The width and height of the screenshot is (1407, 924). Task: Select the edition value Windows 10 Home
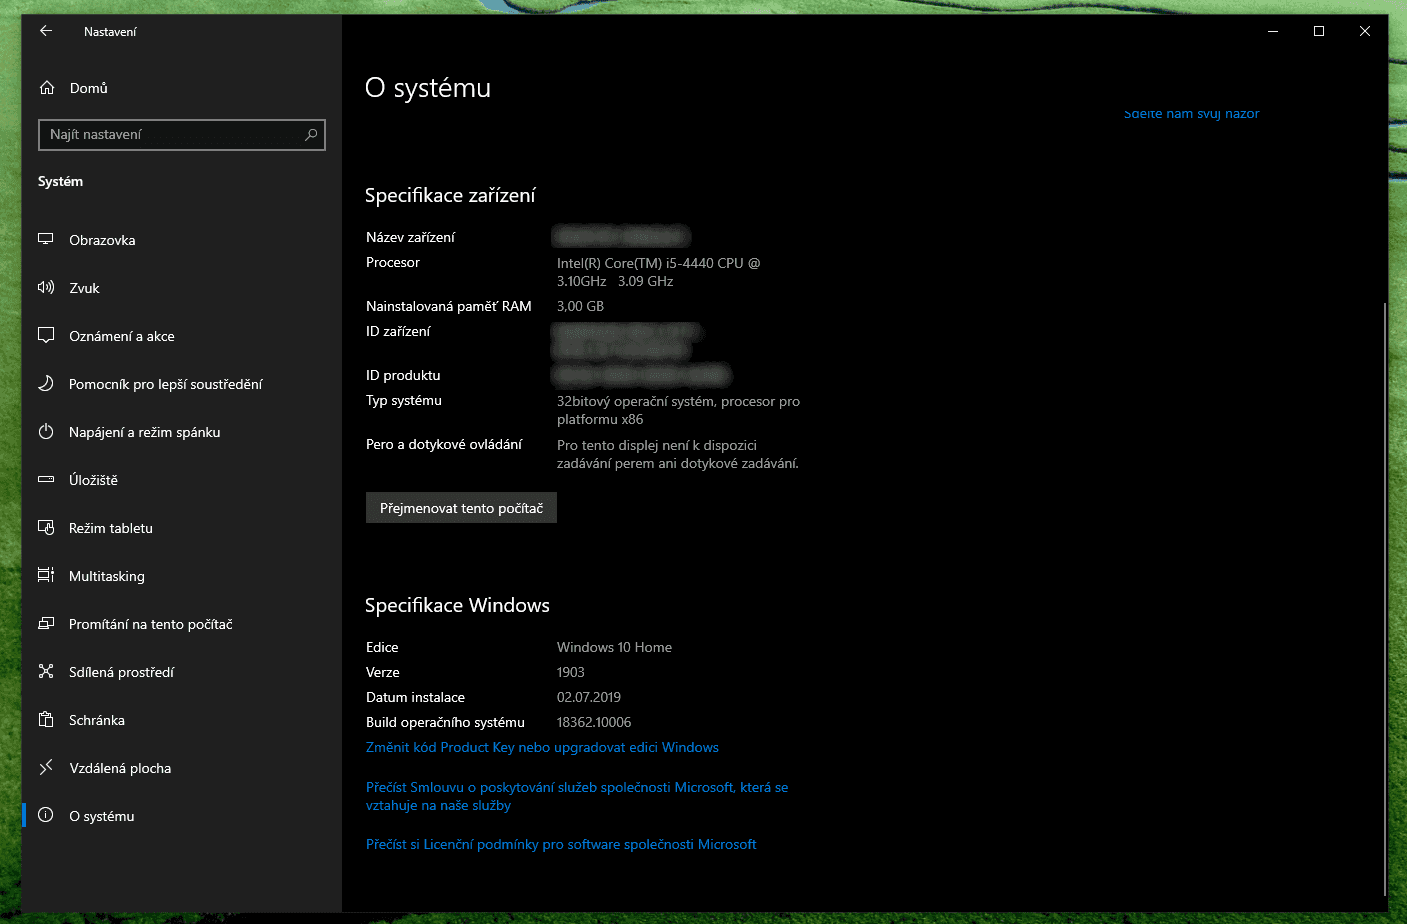(x=614, y=647)
